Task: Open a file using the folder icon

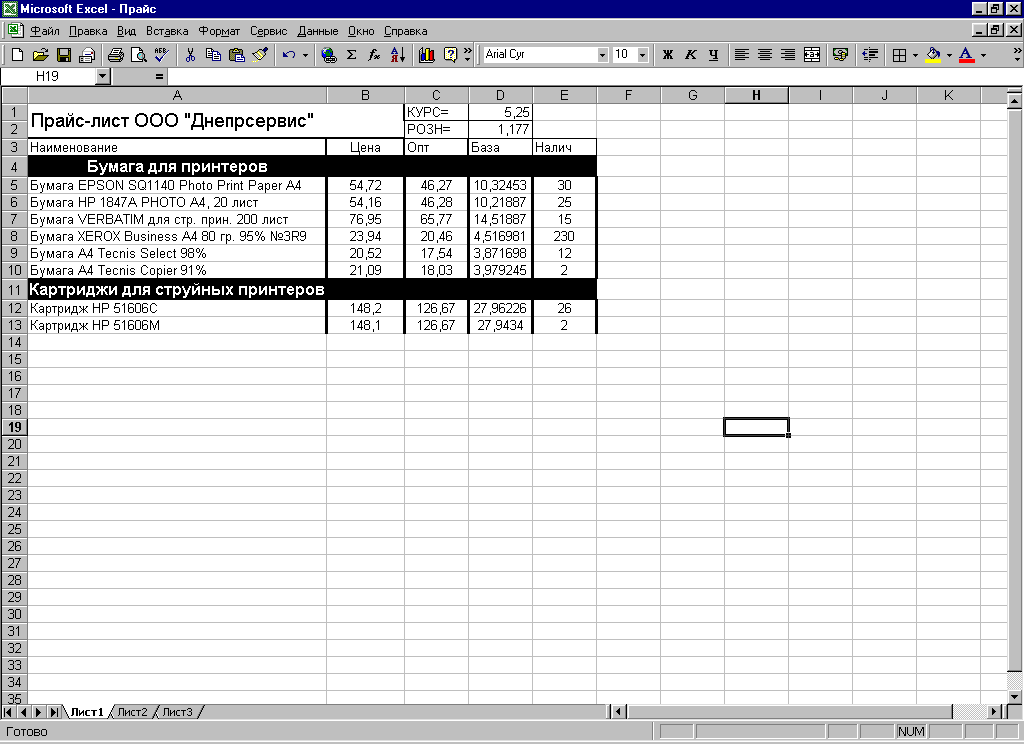Action: tap(40, 55)
